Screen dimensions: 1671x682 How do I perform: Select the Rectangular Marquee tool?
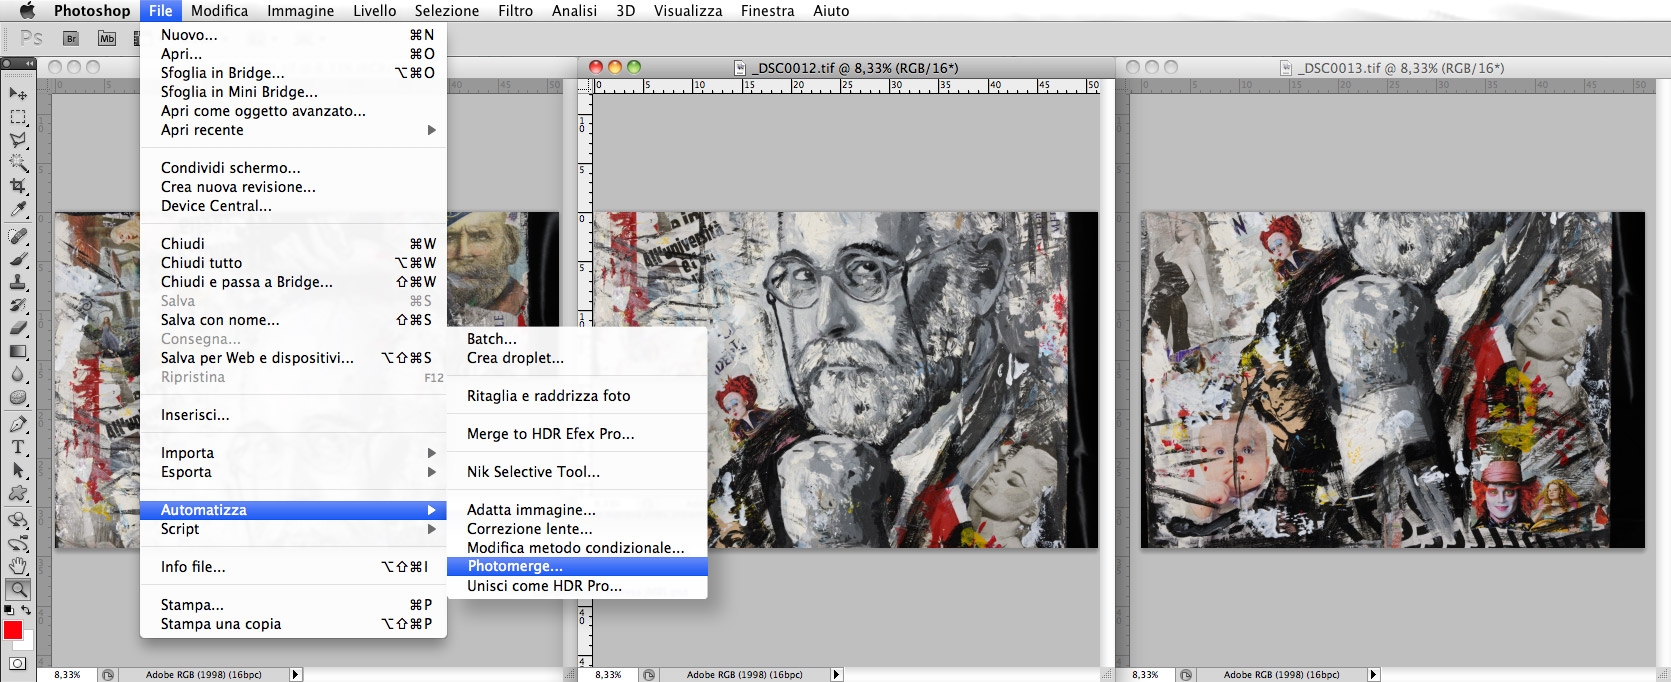(18, 116)
